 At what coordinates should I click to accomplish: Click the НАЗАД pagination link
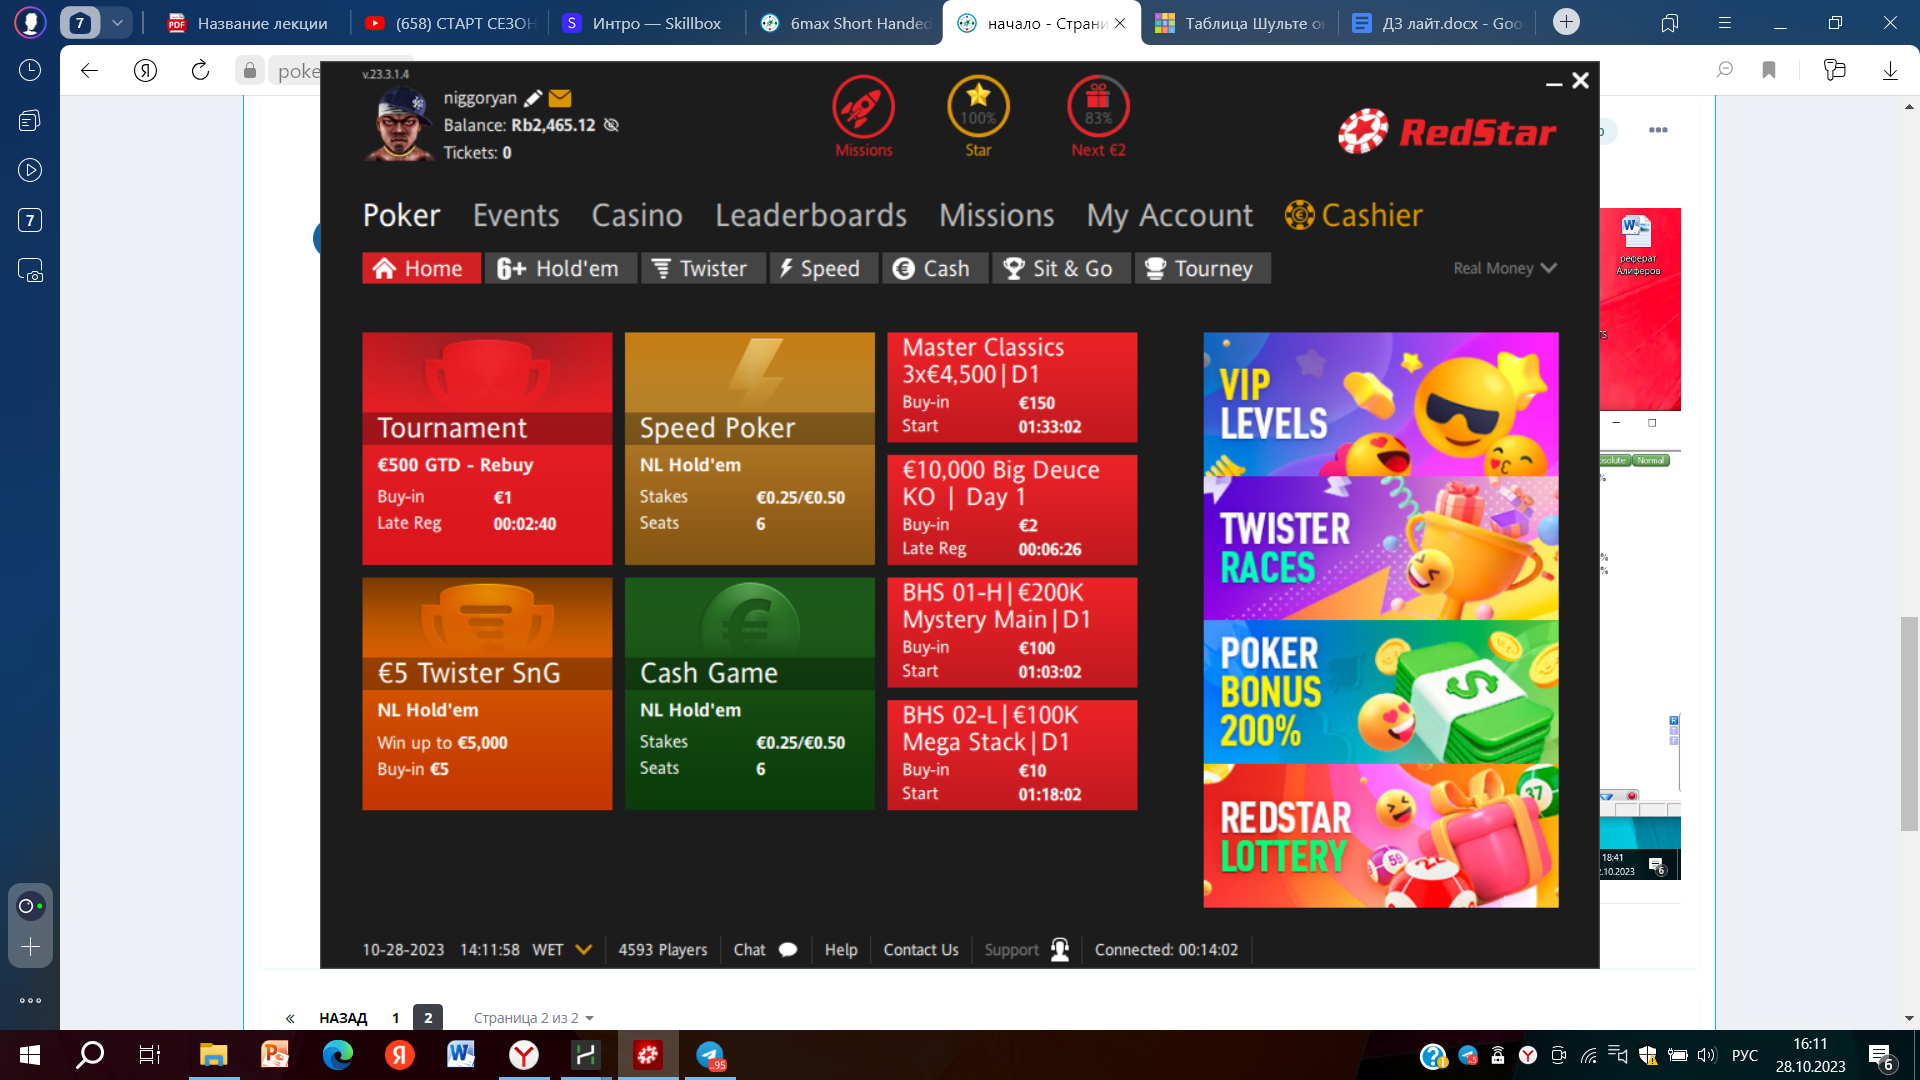[x=343, y=1018]
